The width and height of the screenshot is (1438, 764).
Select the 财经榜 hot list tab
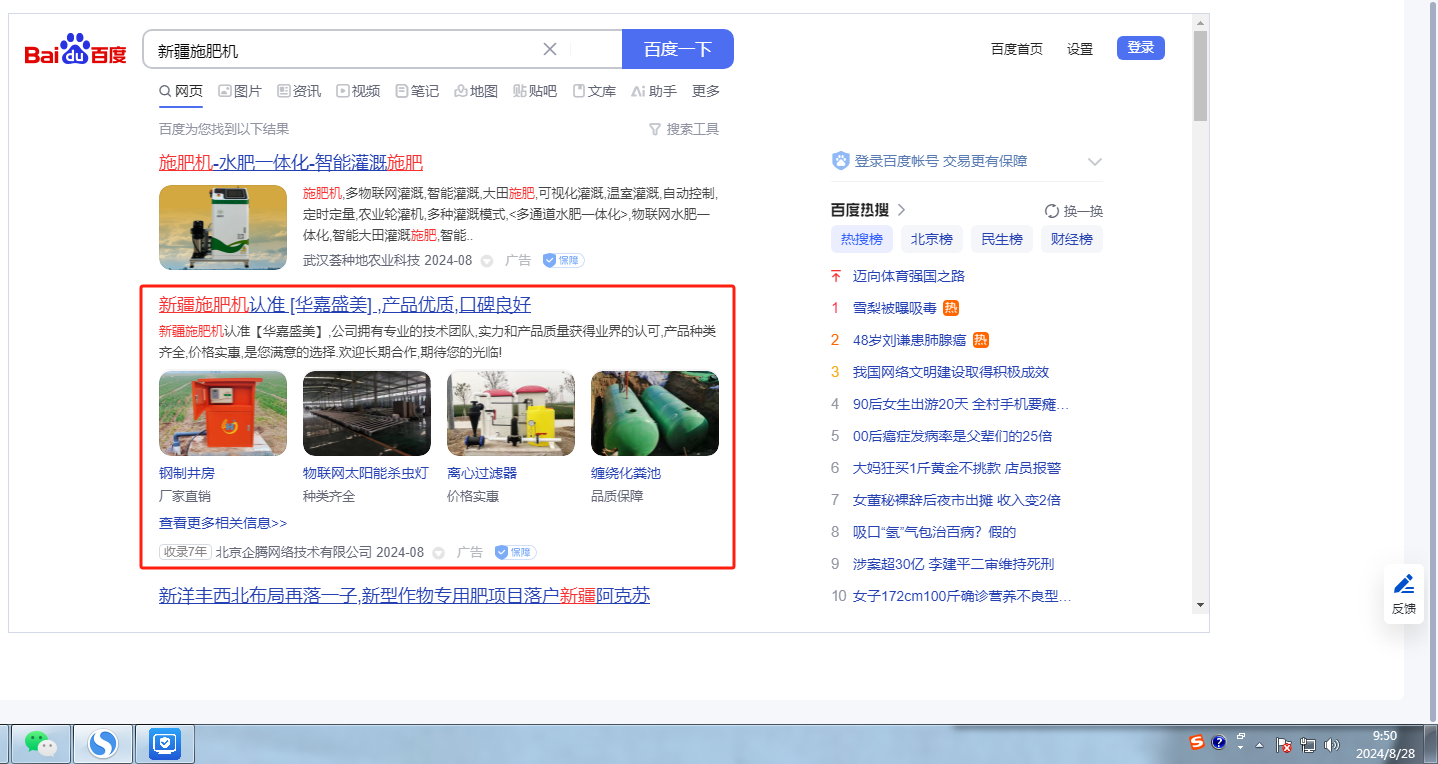coord(1071,239)
